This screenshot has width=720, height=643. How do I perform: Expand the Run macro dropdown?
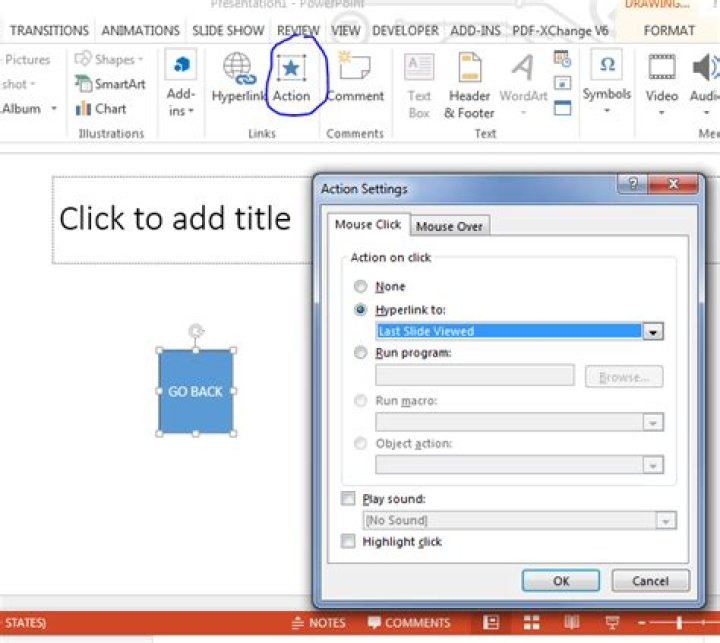pos(653,422)
